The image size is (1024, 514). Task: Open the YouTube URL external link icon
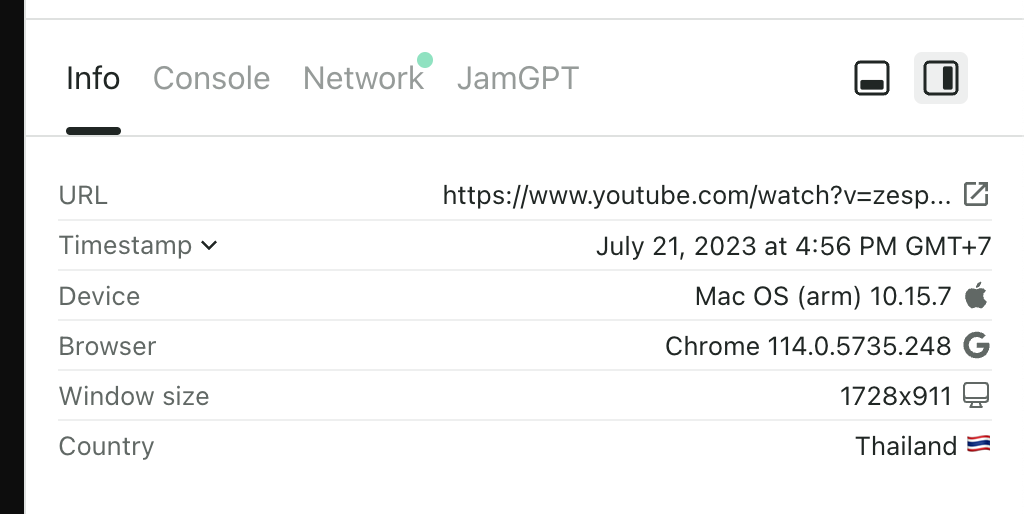pyautogui.click(x=976, y=194)
